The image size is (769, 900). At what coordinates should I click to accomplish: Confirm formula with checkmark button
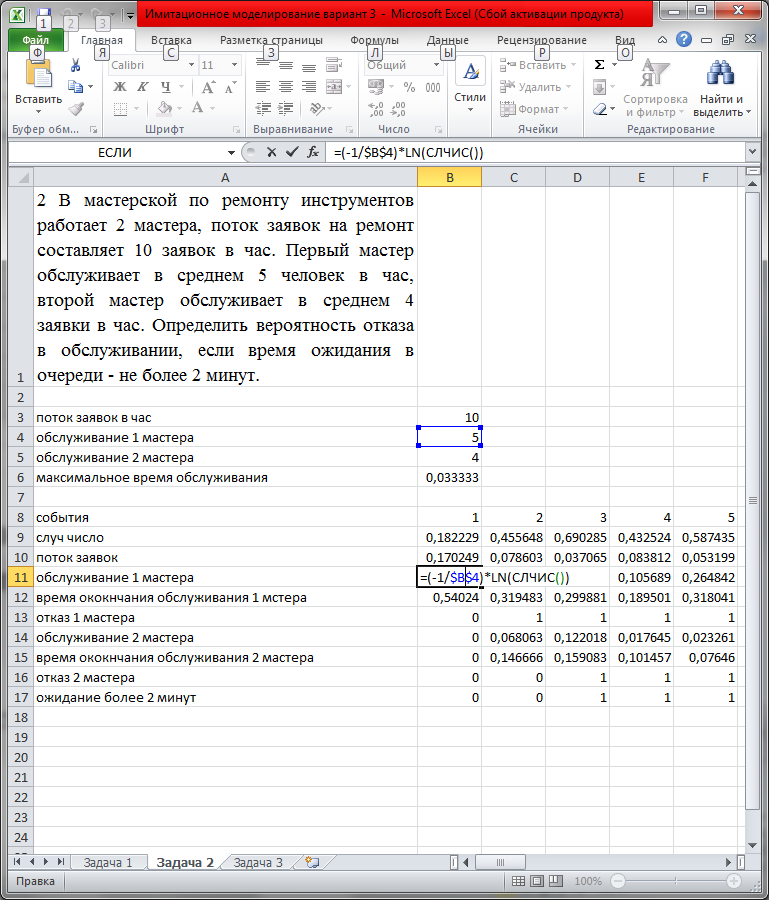coord(292,152)
